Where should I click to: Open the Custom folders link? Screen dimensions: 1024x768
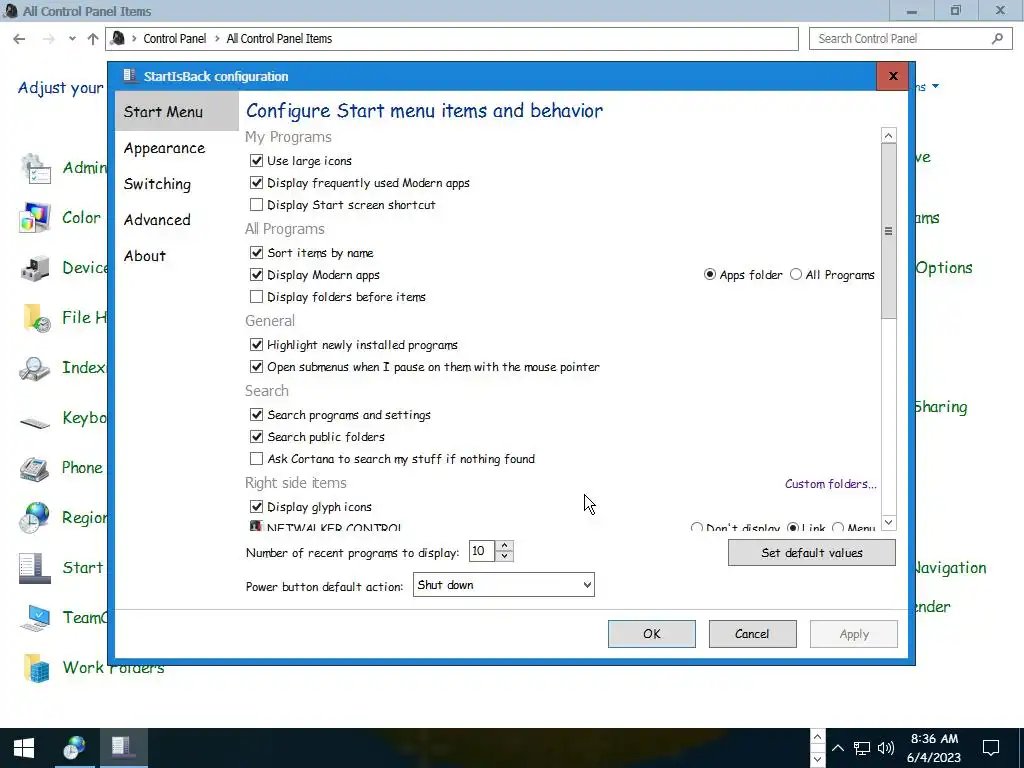pos(831,484)
